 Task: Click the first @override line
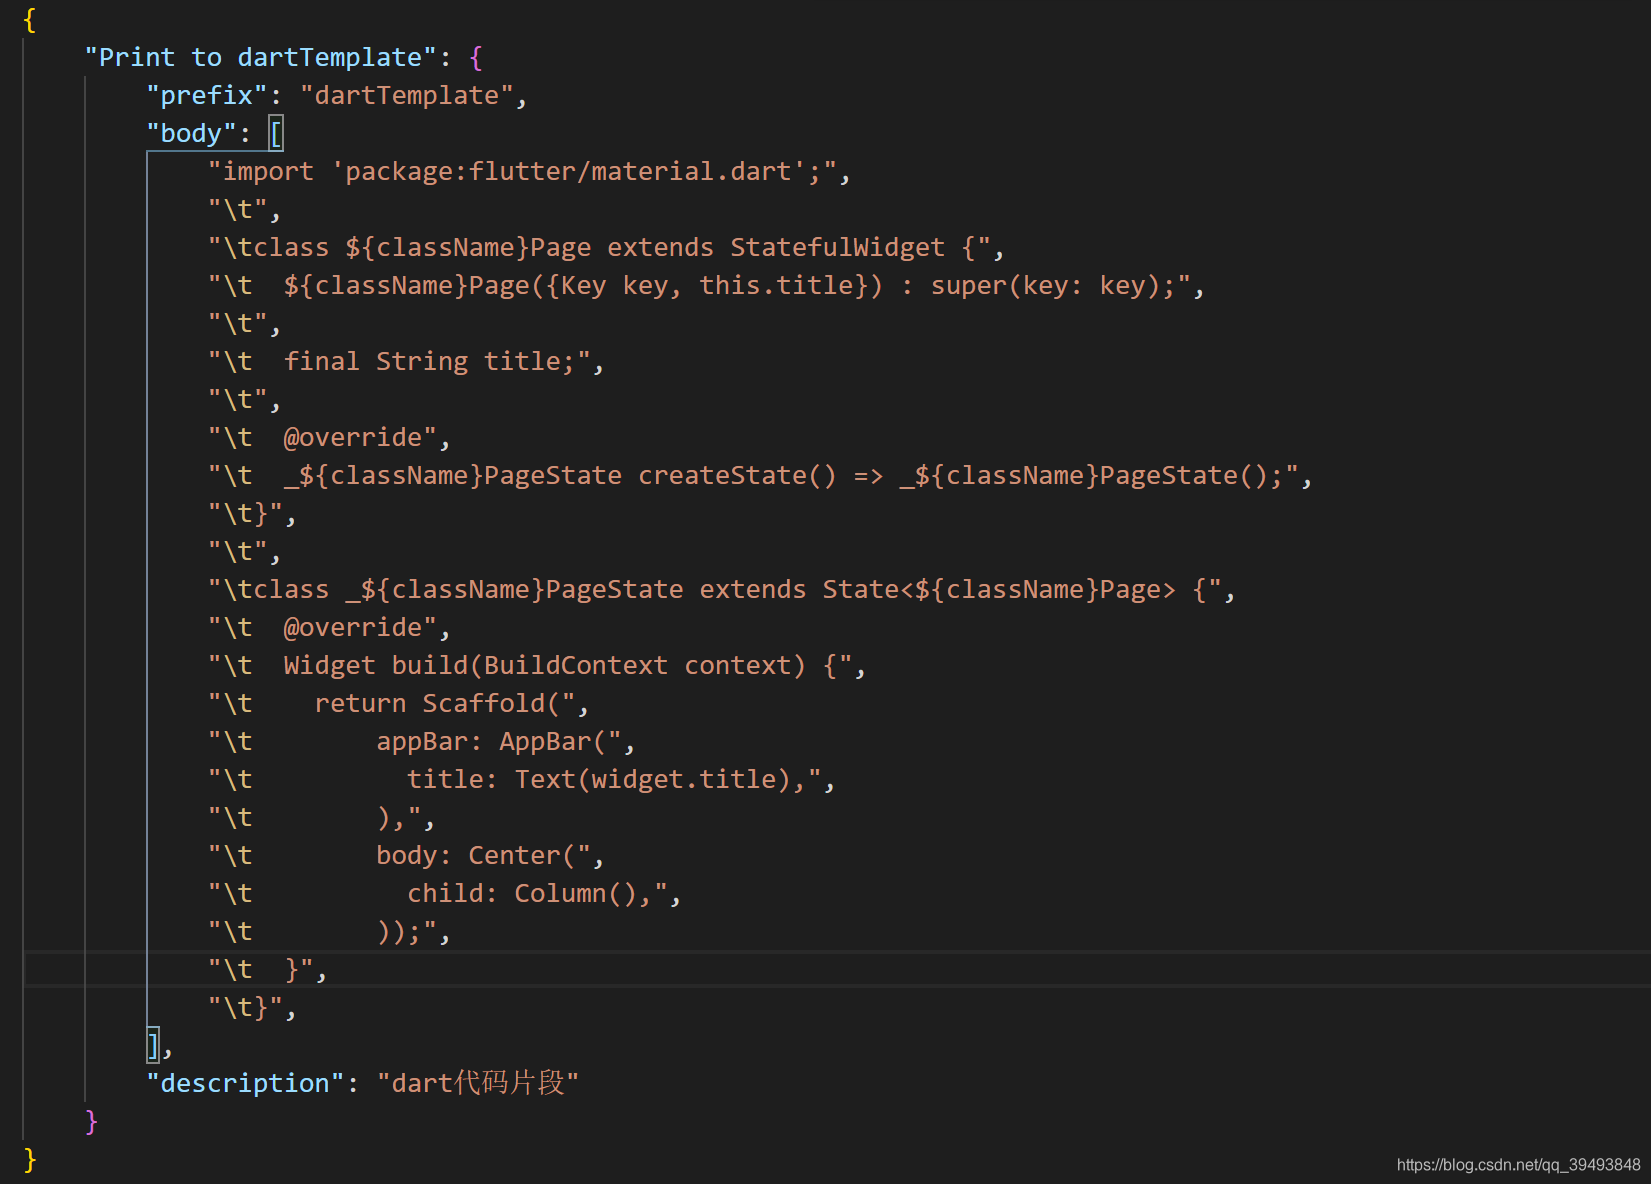point(329,438)
